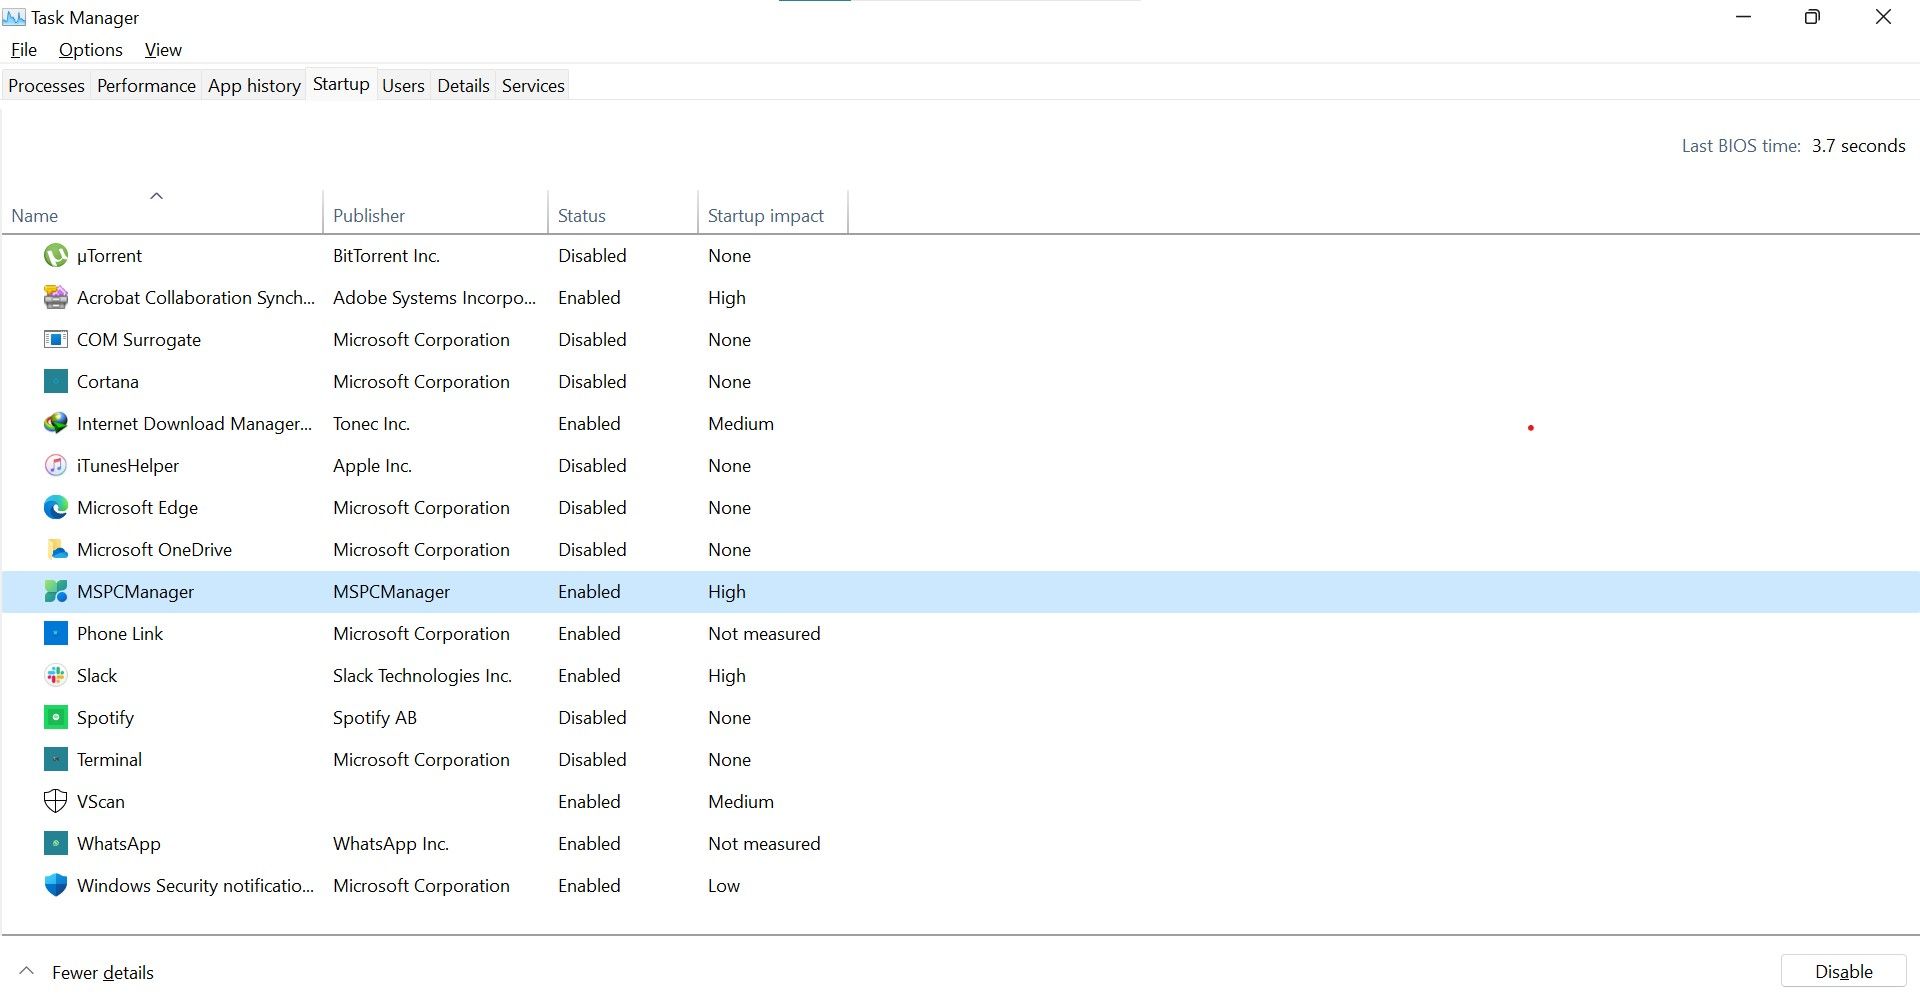Sort startup list by Publisher column
This screenshot has width=1920, height=1008.
[x=436, y=212]
